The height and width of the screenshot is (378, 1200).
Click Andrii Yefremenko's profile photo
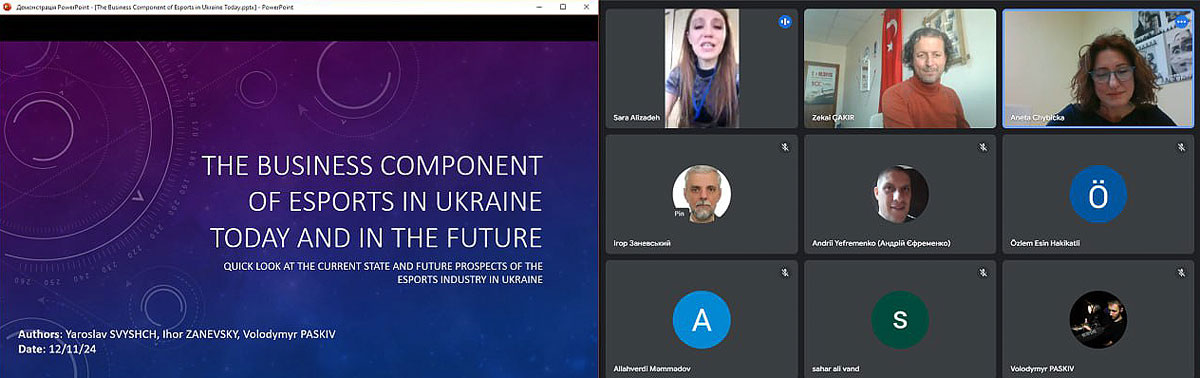[x=900, y=194]
